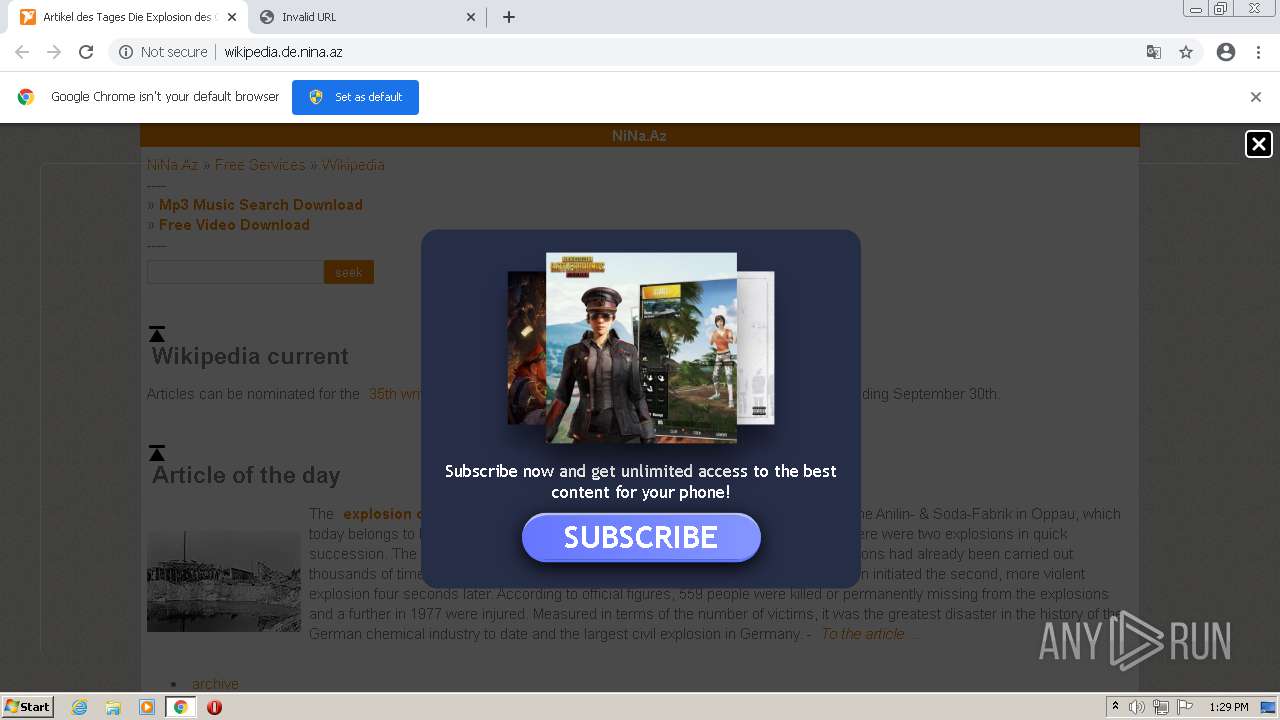
Task: Click Set as default button
Action: [355, 97]
